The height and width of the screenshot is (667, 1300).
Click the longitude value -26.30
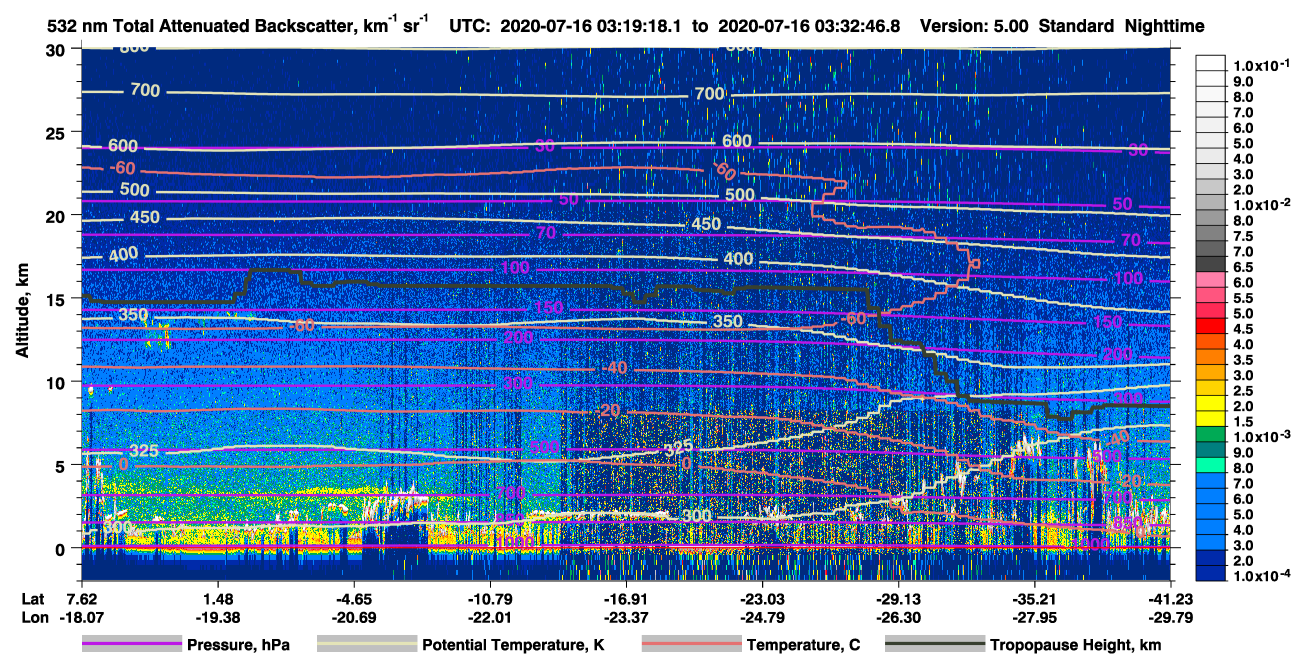pos(897,617)
